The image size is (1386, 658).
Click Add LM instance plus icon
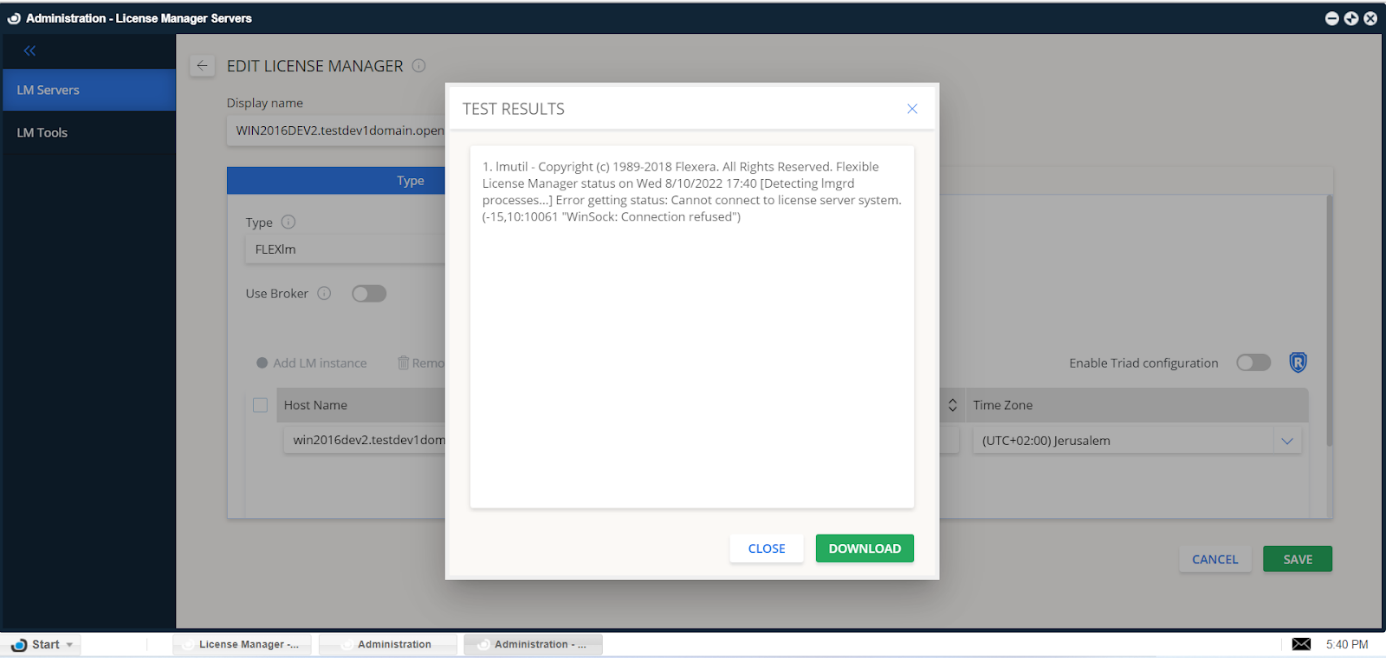tap(262, 363)
